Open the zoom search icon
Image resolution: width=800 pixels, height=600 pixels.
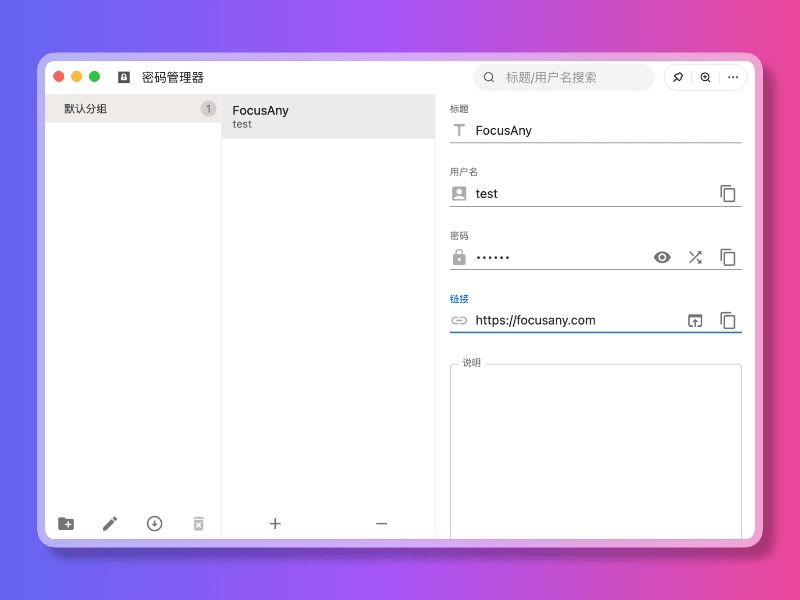pyautogui.click(x=705, y=77)
